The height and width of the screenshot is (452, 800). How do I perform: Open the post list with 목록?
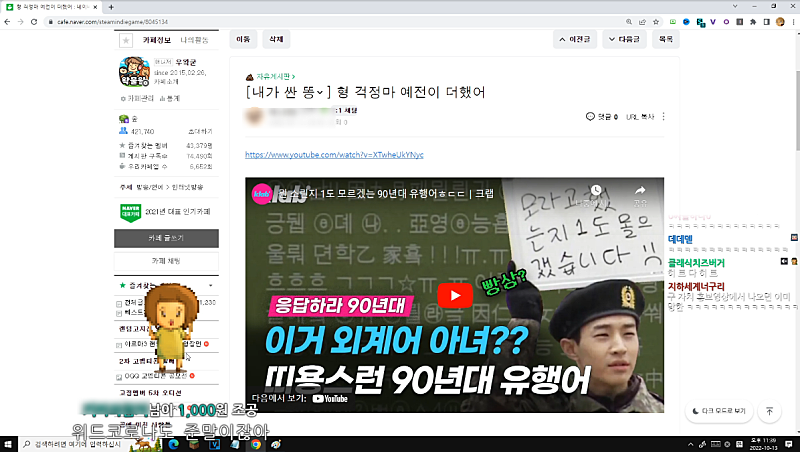(665, 39)
